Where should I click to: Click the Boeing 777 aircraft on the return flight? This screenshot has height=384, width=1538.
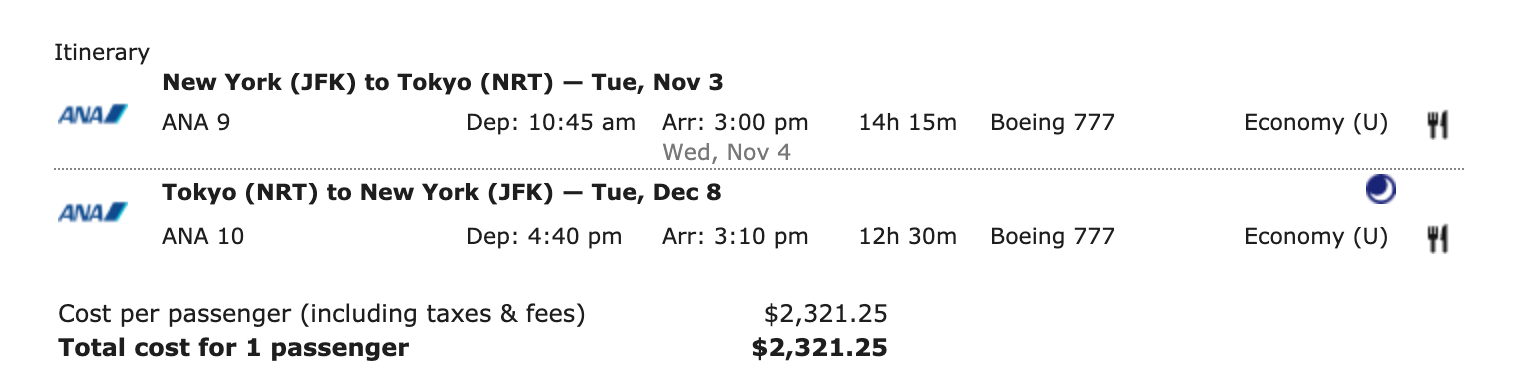tap(1052, 237)
